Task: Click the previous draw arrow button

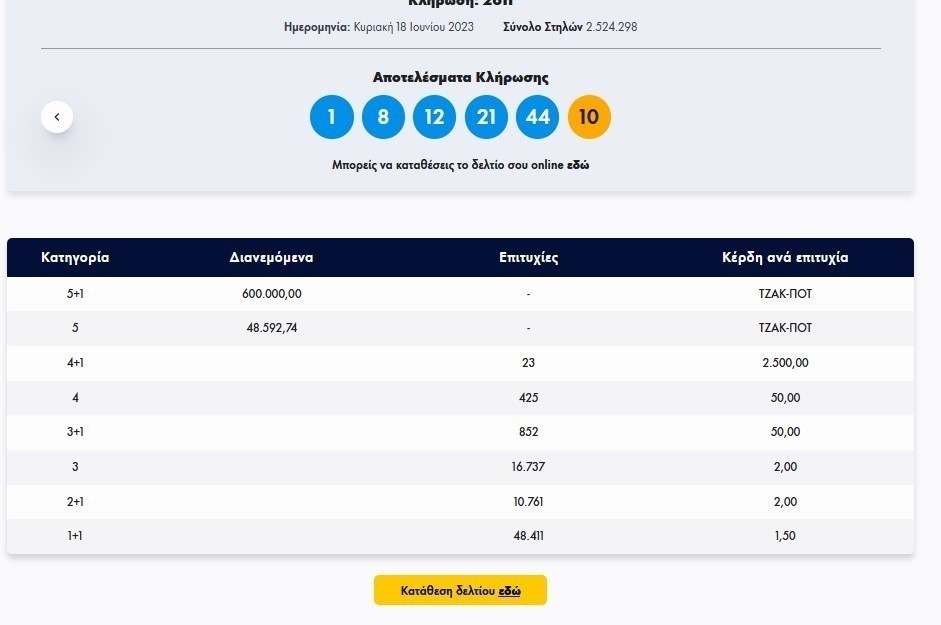Action: (57, 117)
